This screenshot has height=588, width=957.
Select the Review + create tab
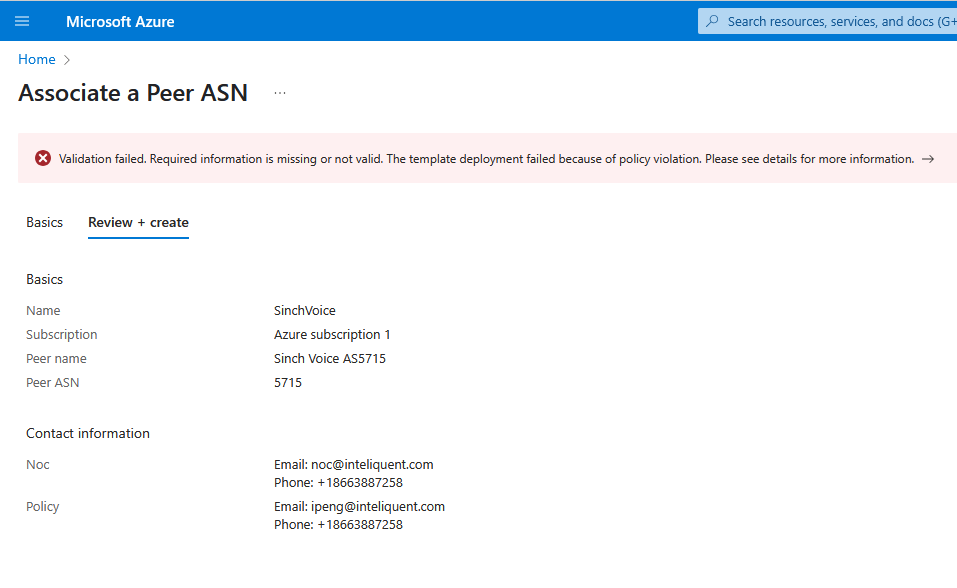click(x=139, y=222)
